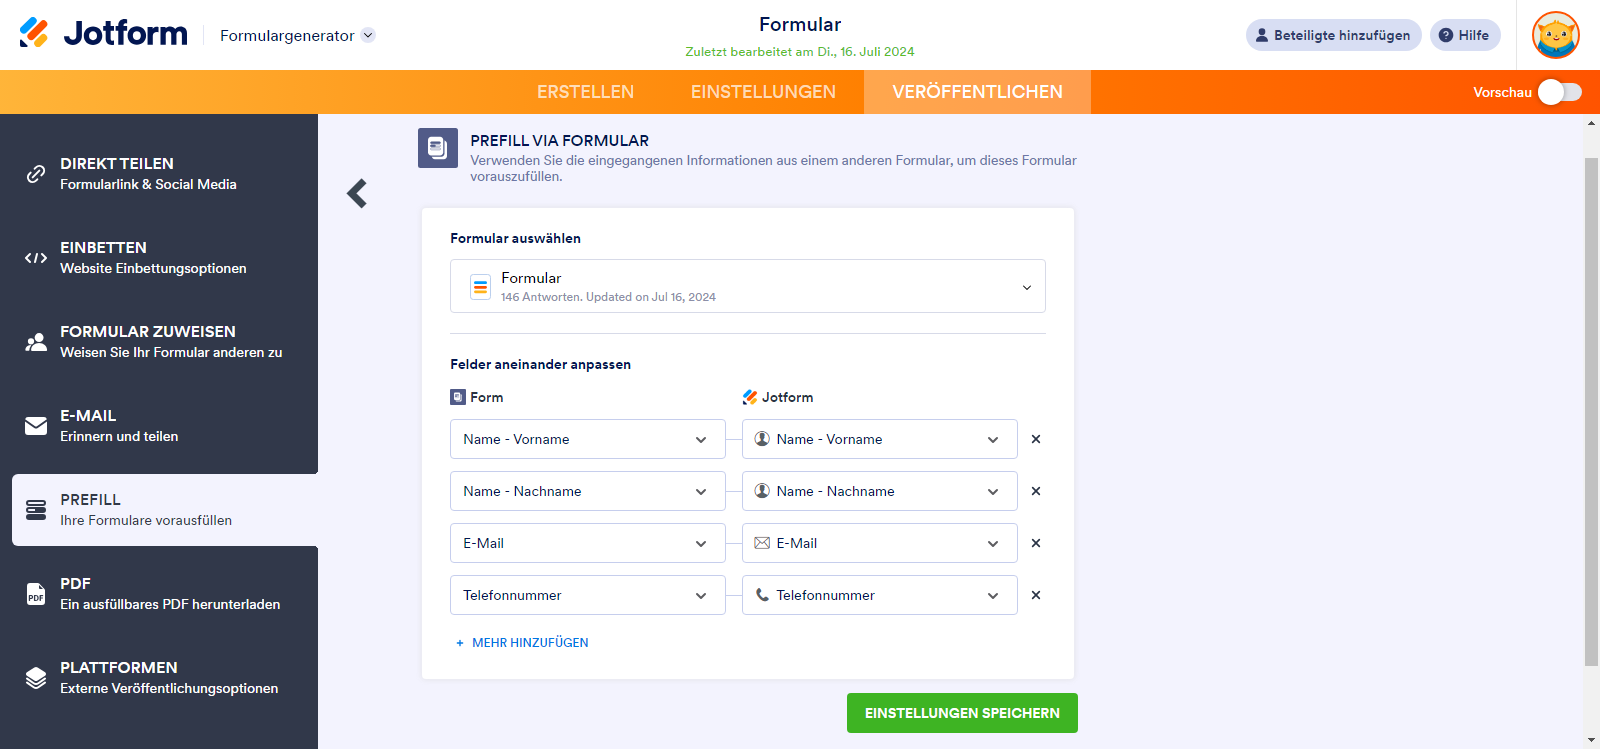Open Form column Name - Nachname dropdown

588,491
